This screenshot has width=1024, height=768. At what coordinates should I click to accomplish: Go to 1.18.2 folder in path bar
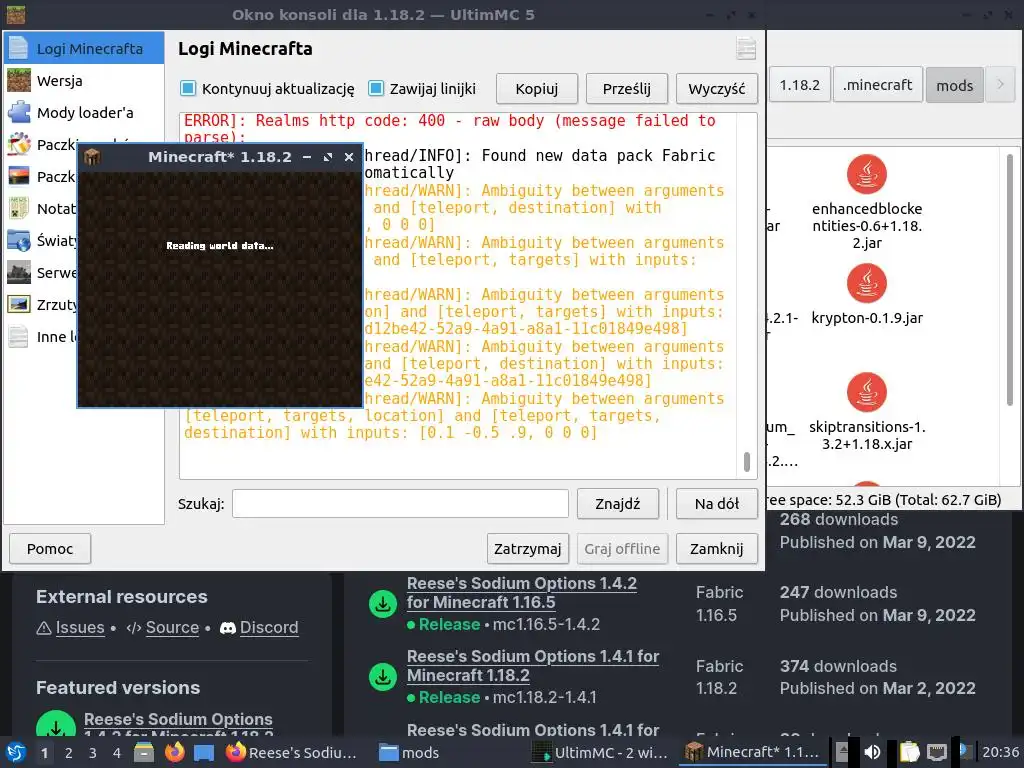799,85
